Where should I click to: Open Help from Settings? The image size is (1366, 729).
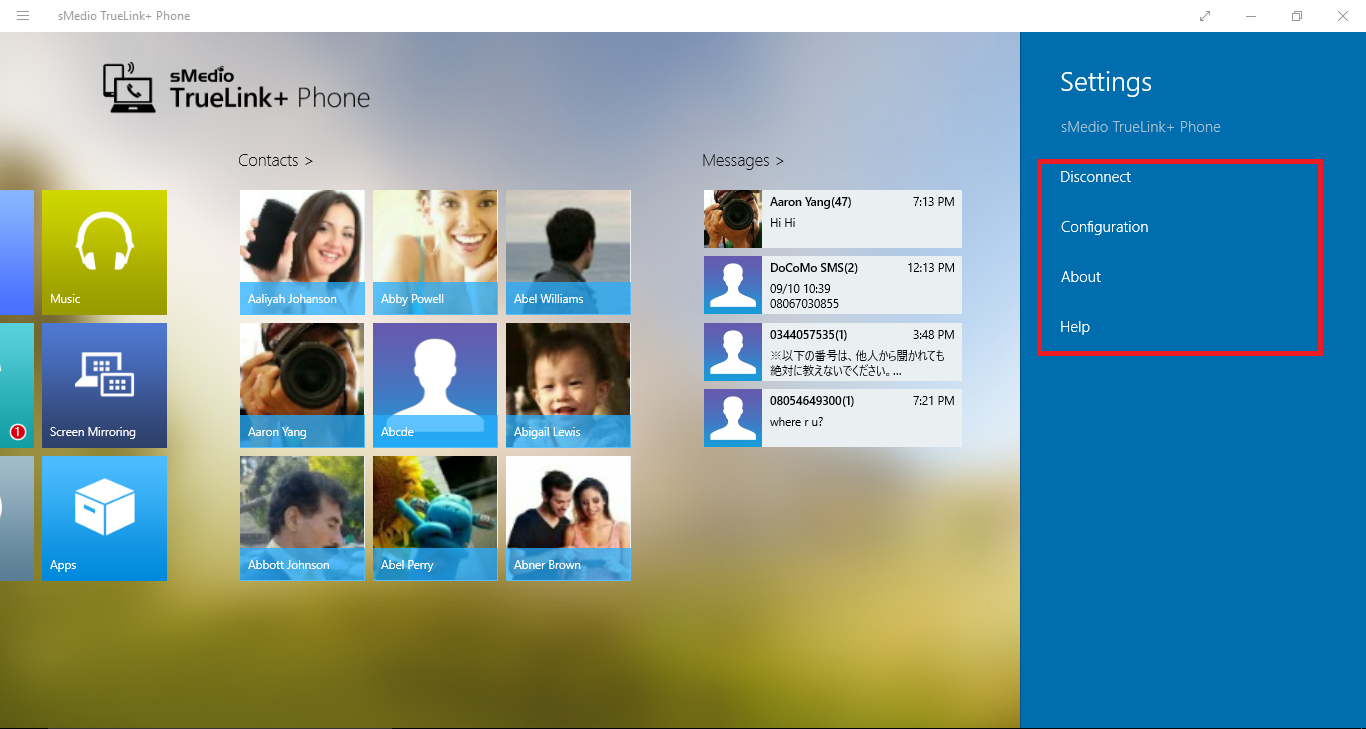pos(1075,327)
